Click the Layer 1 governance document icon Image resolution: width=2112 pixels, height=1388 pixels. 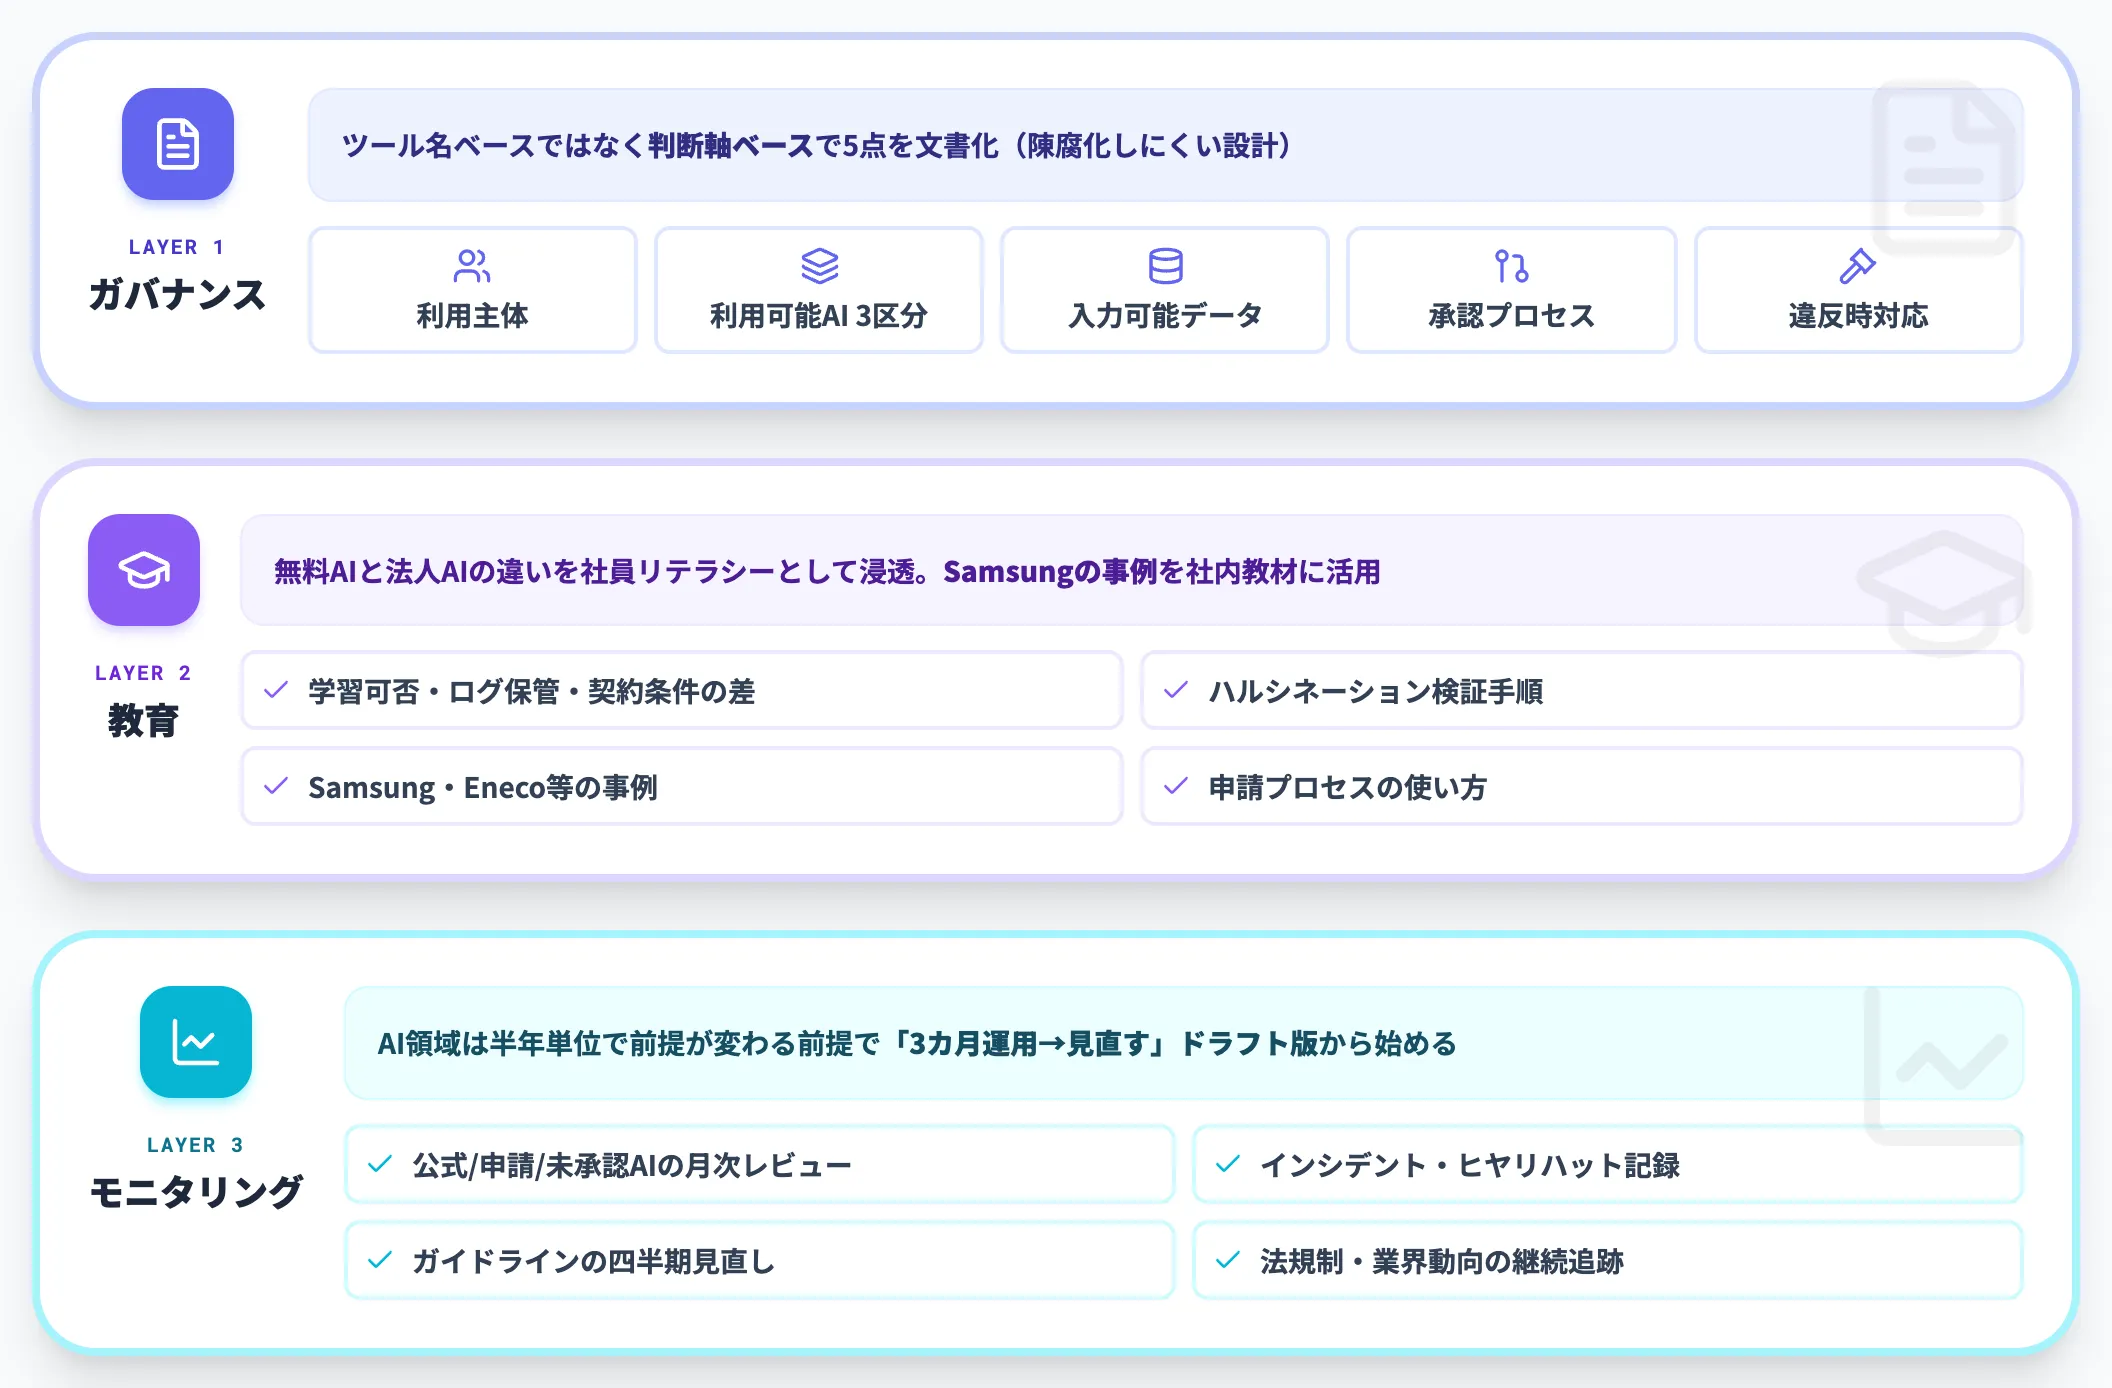[178, 144]
